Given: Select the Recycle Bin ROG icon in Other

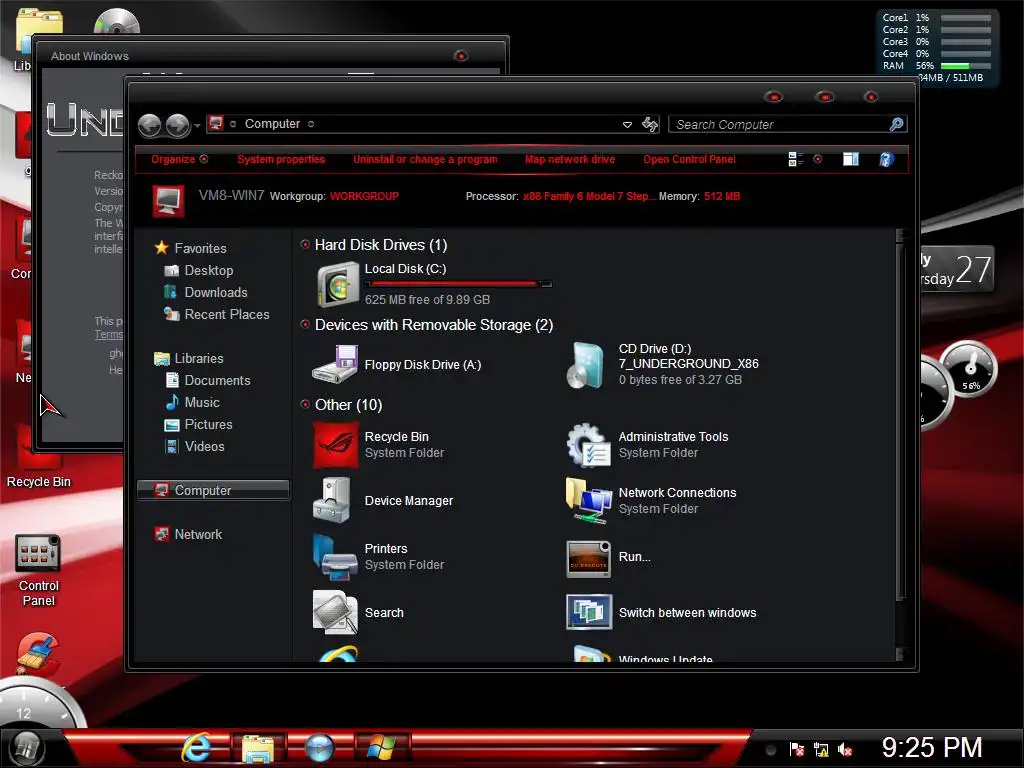Looking at the screenshot, I should (336, 445).
